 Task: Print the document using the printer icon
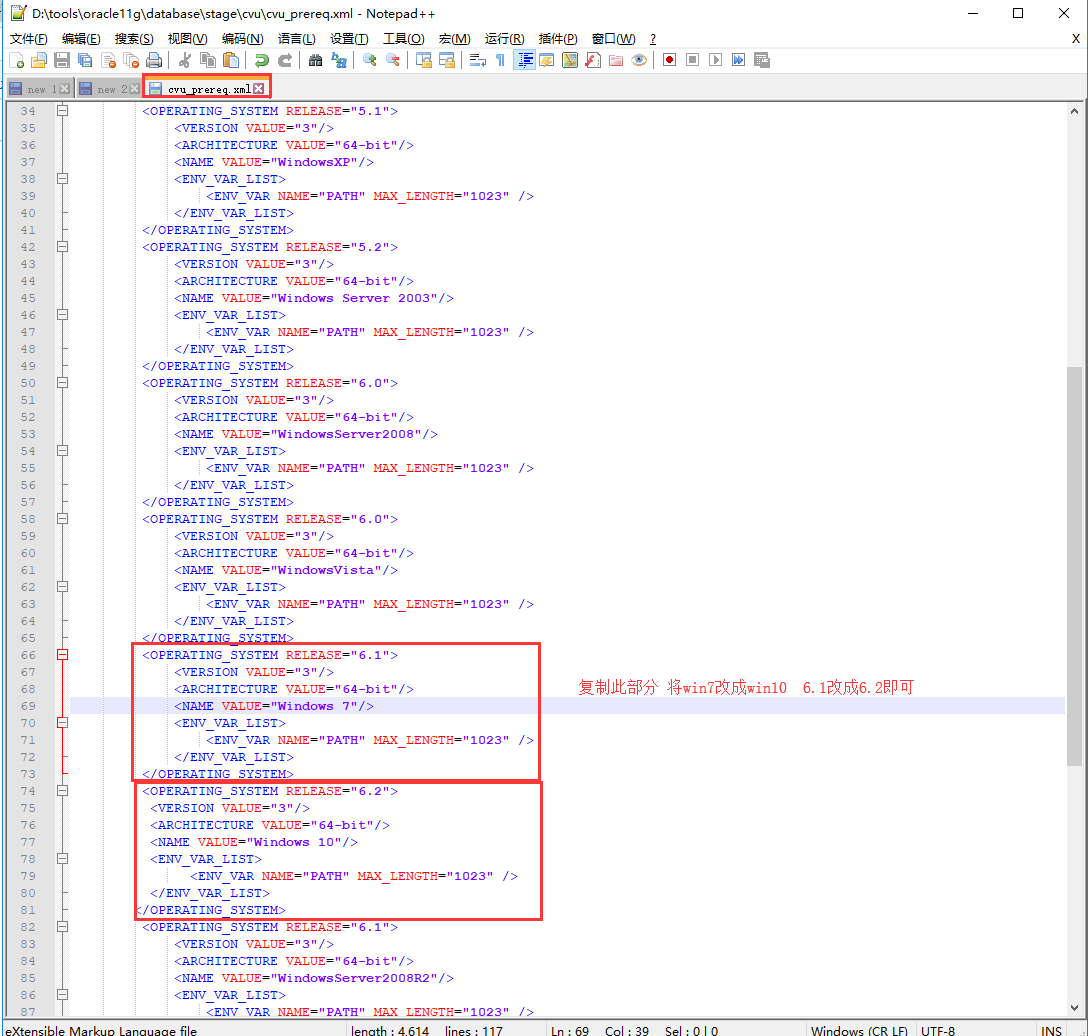(x=154, y=60)
